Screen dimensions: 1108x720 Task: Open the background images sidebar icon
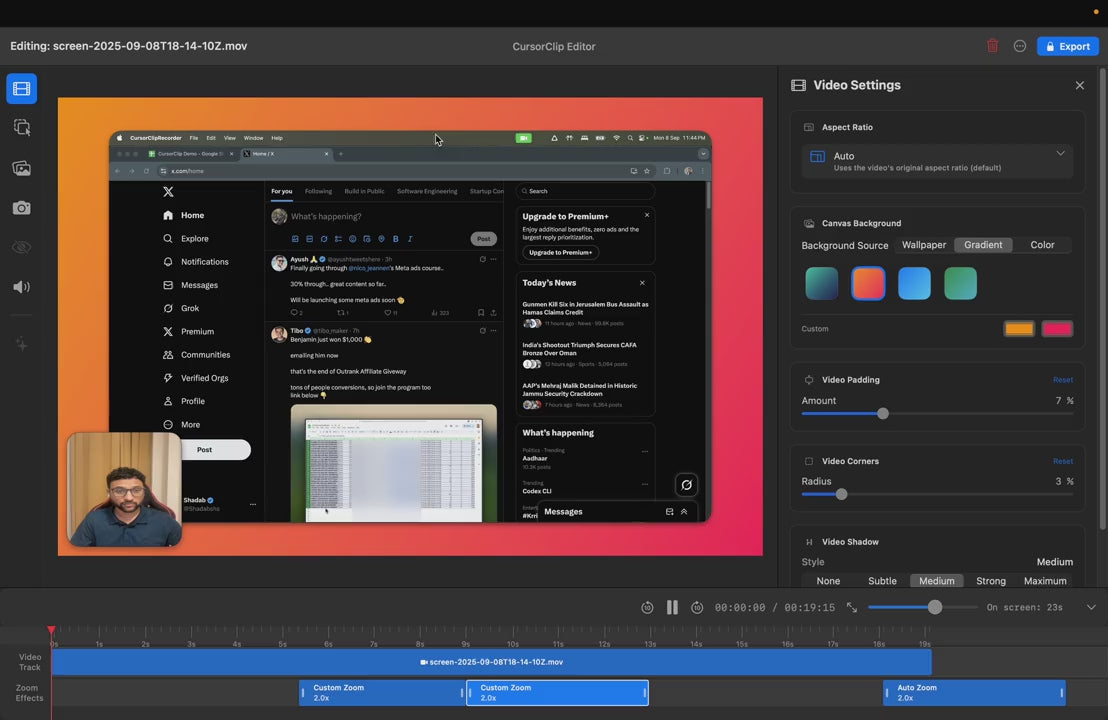pyautogui.click(x=21, y=168)
